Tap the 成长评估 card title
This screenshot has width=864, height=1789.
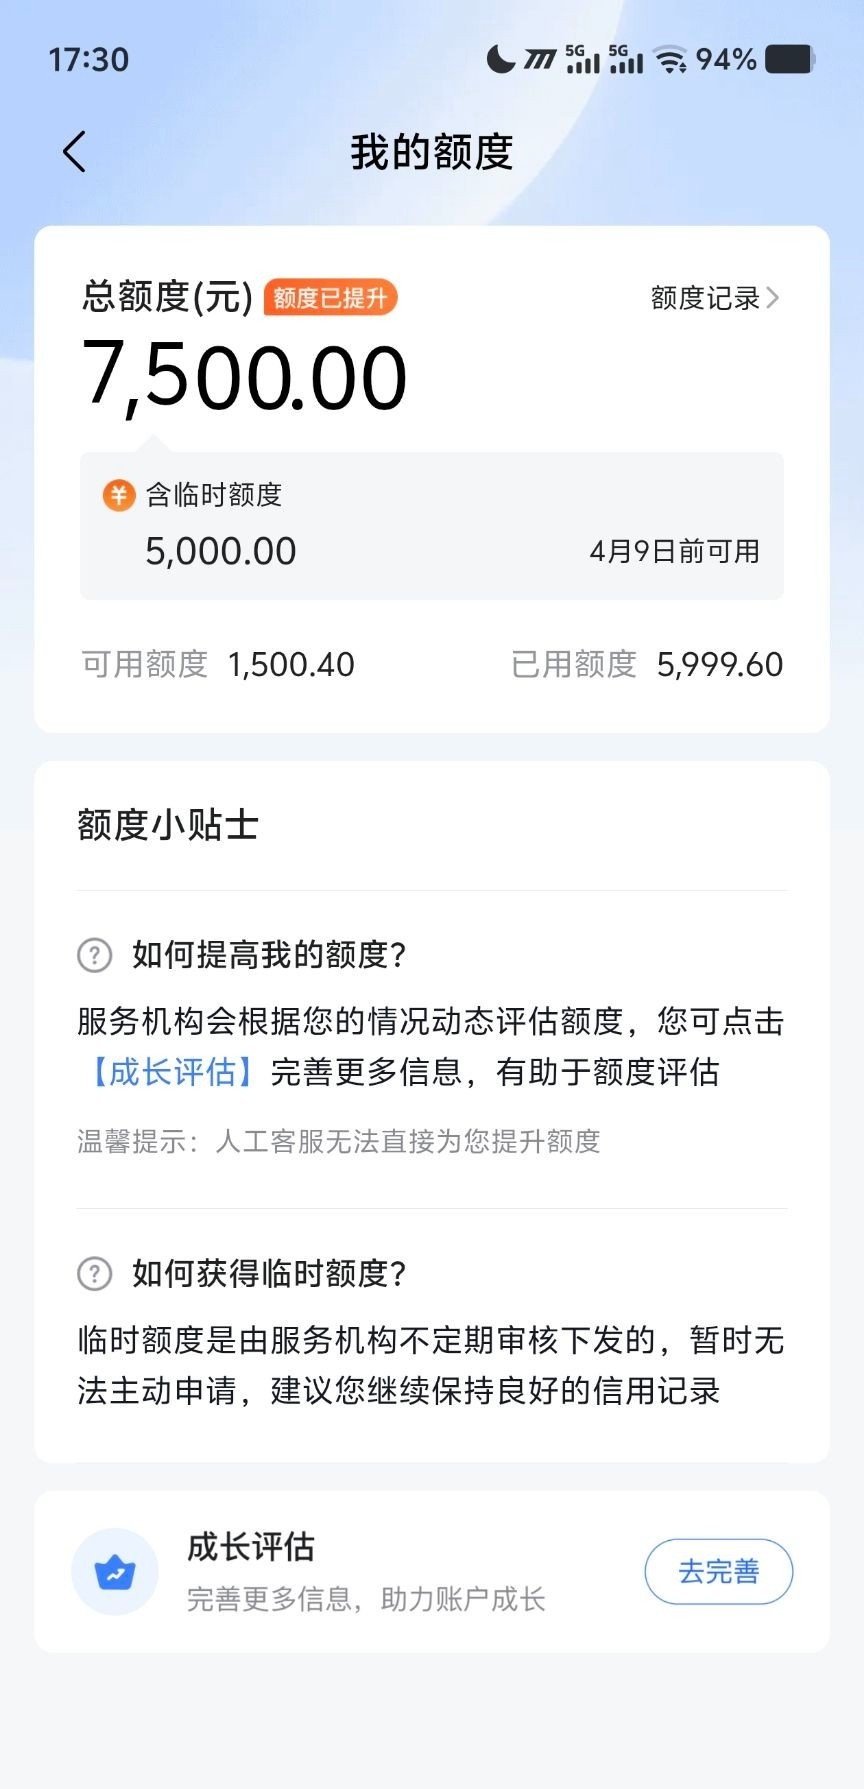pos(251,1547)
